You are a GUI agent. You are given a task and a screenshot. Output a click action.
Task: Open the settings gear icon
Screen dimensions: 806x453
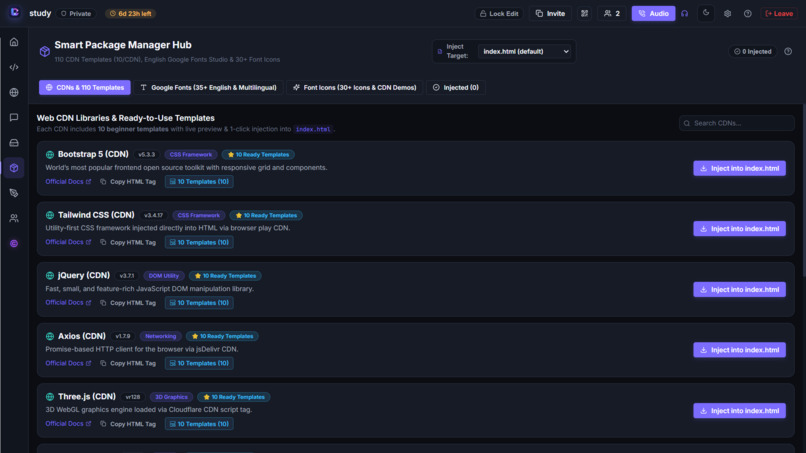(727, 14)
